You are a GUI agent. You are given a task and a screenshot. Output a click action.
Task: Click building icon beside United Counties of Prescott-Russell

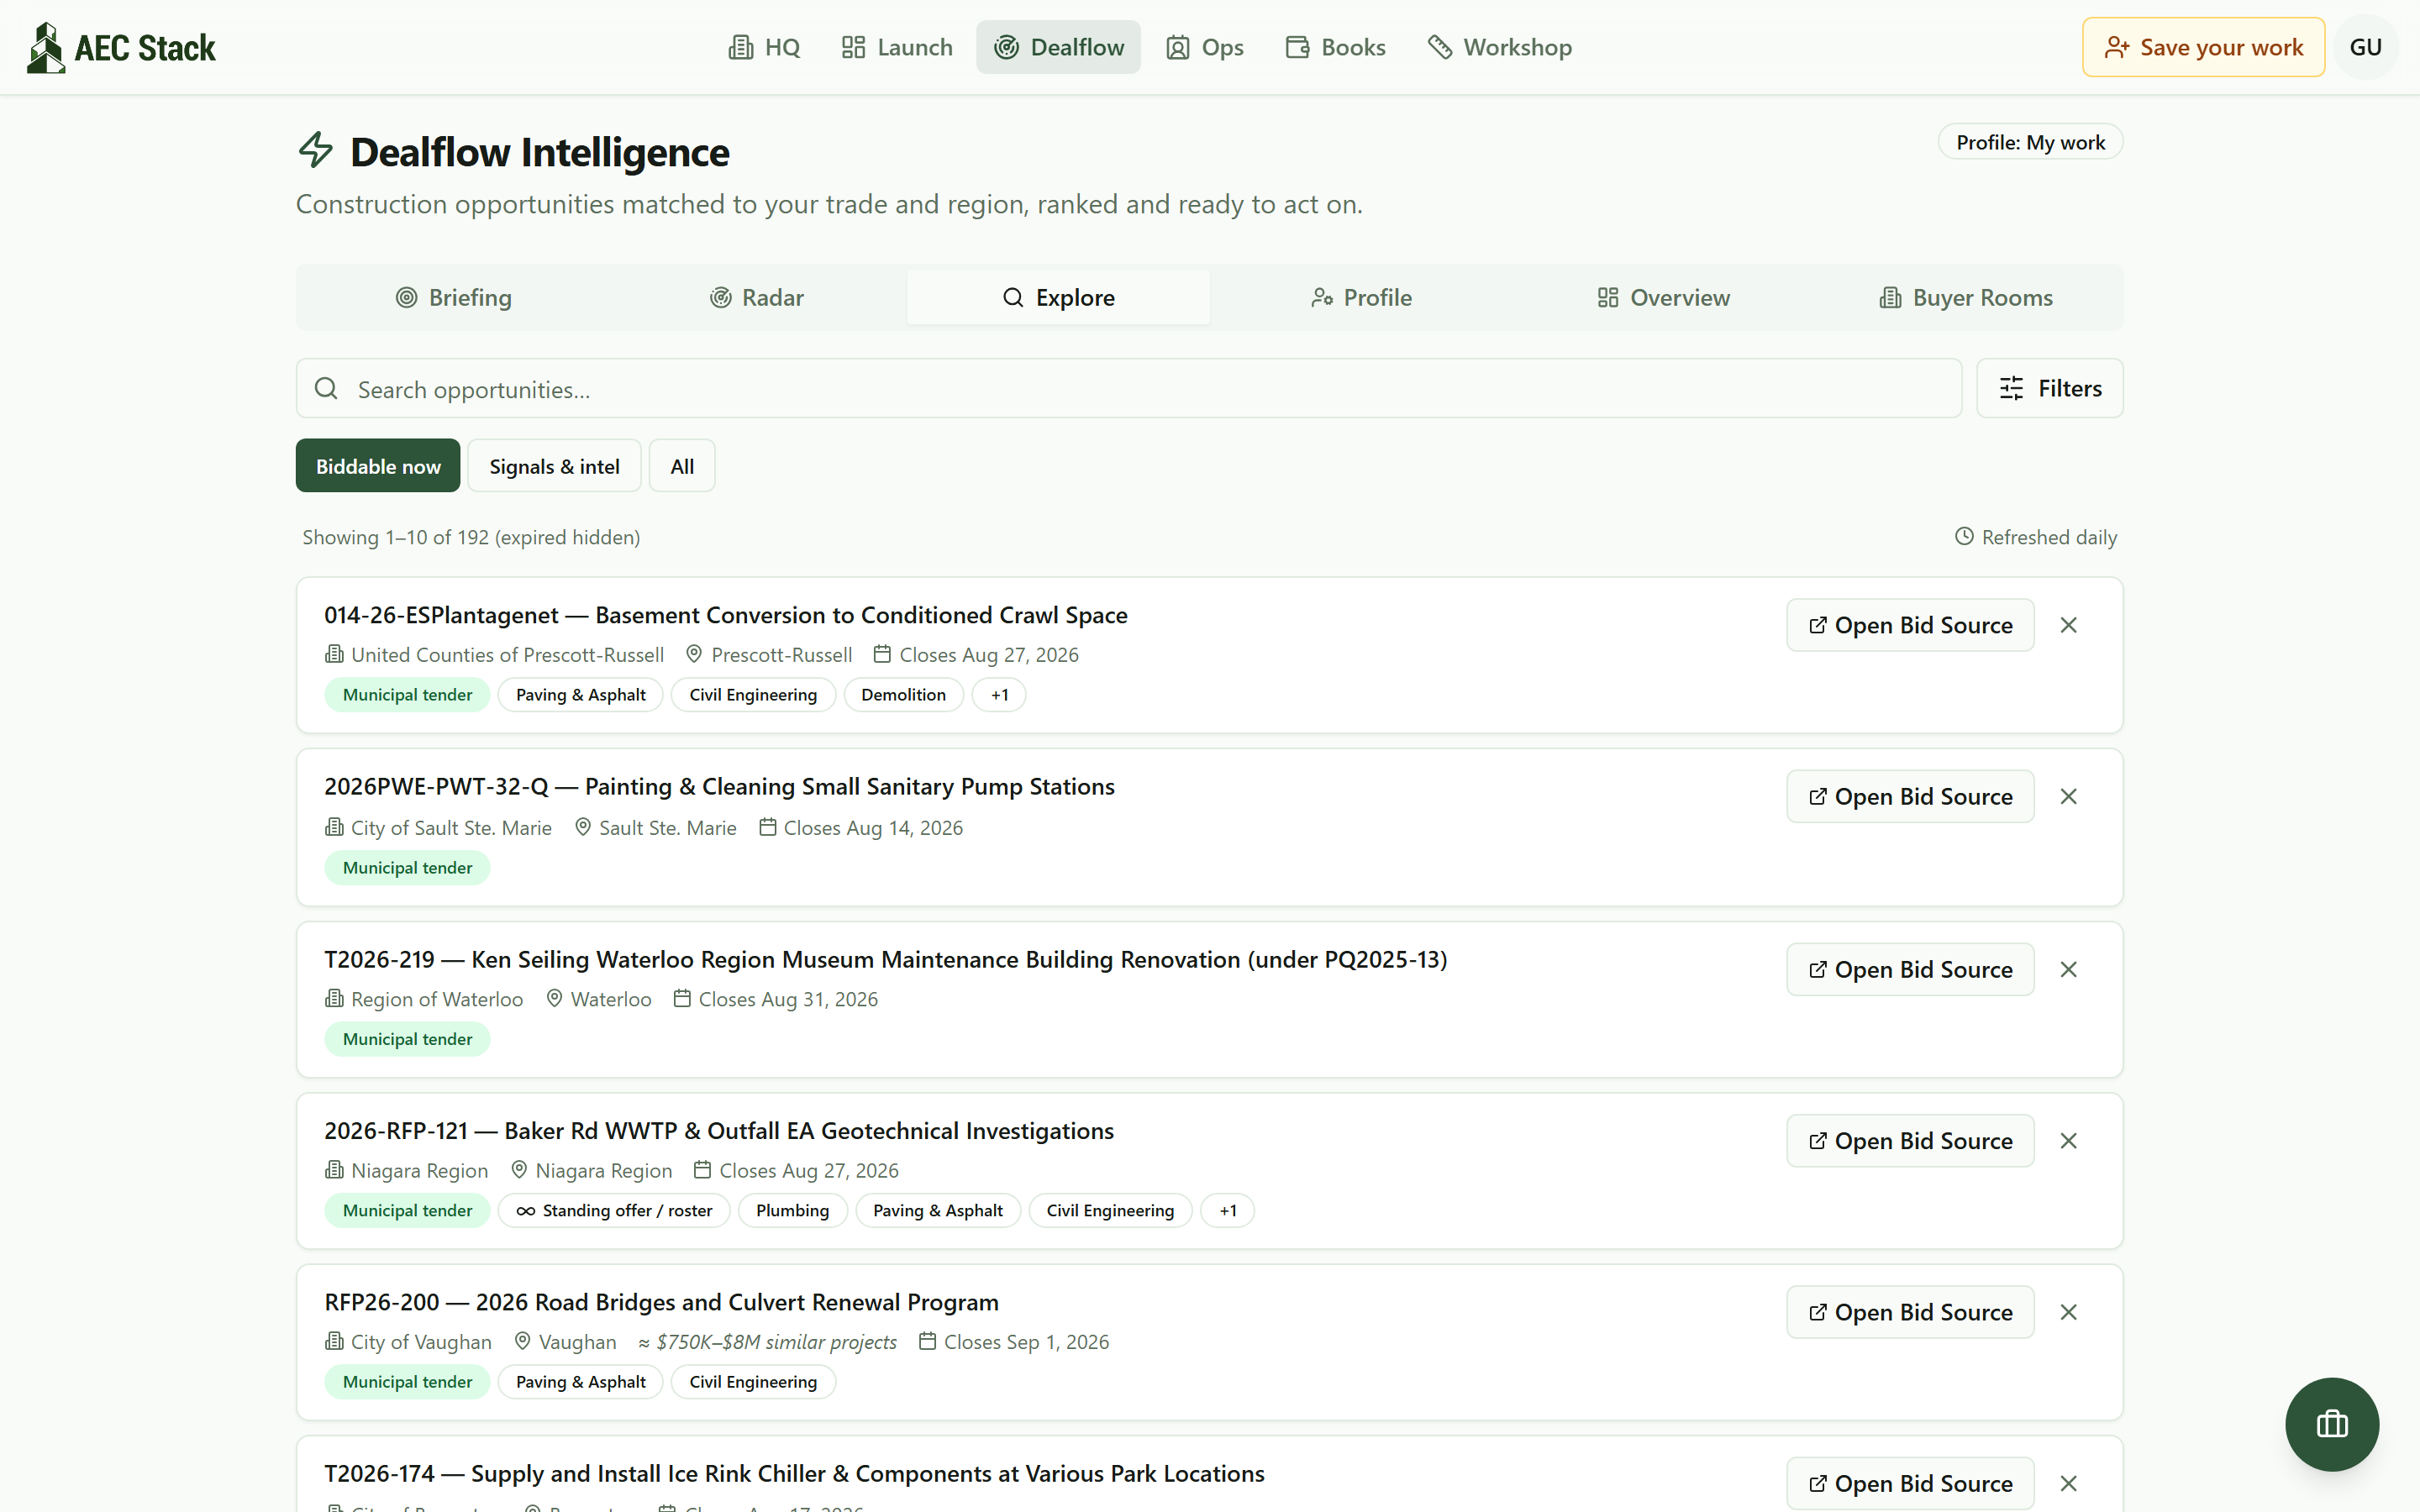point(334,654)
